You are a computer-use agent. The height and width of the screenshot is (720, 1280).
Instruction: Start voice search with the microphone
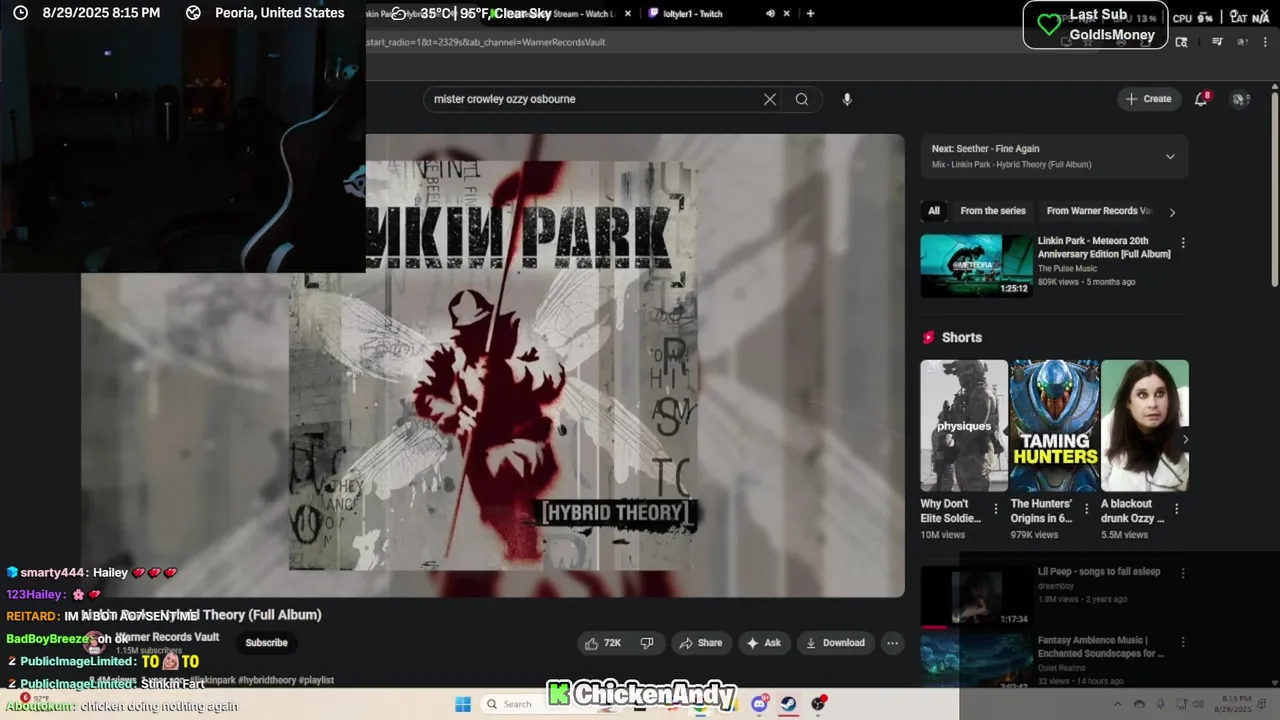847,99
